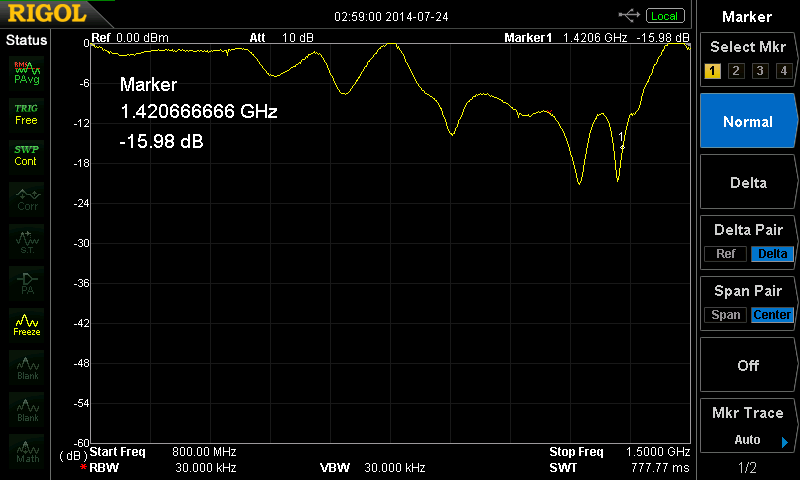Click the (dB) axis unit label
This screenshot has width=800, height=480.
coord(73,456)
